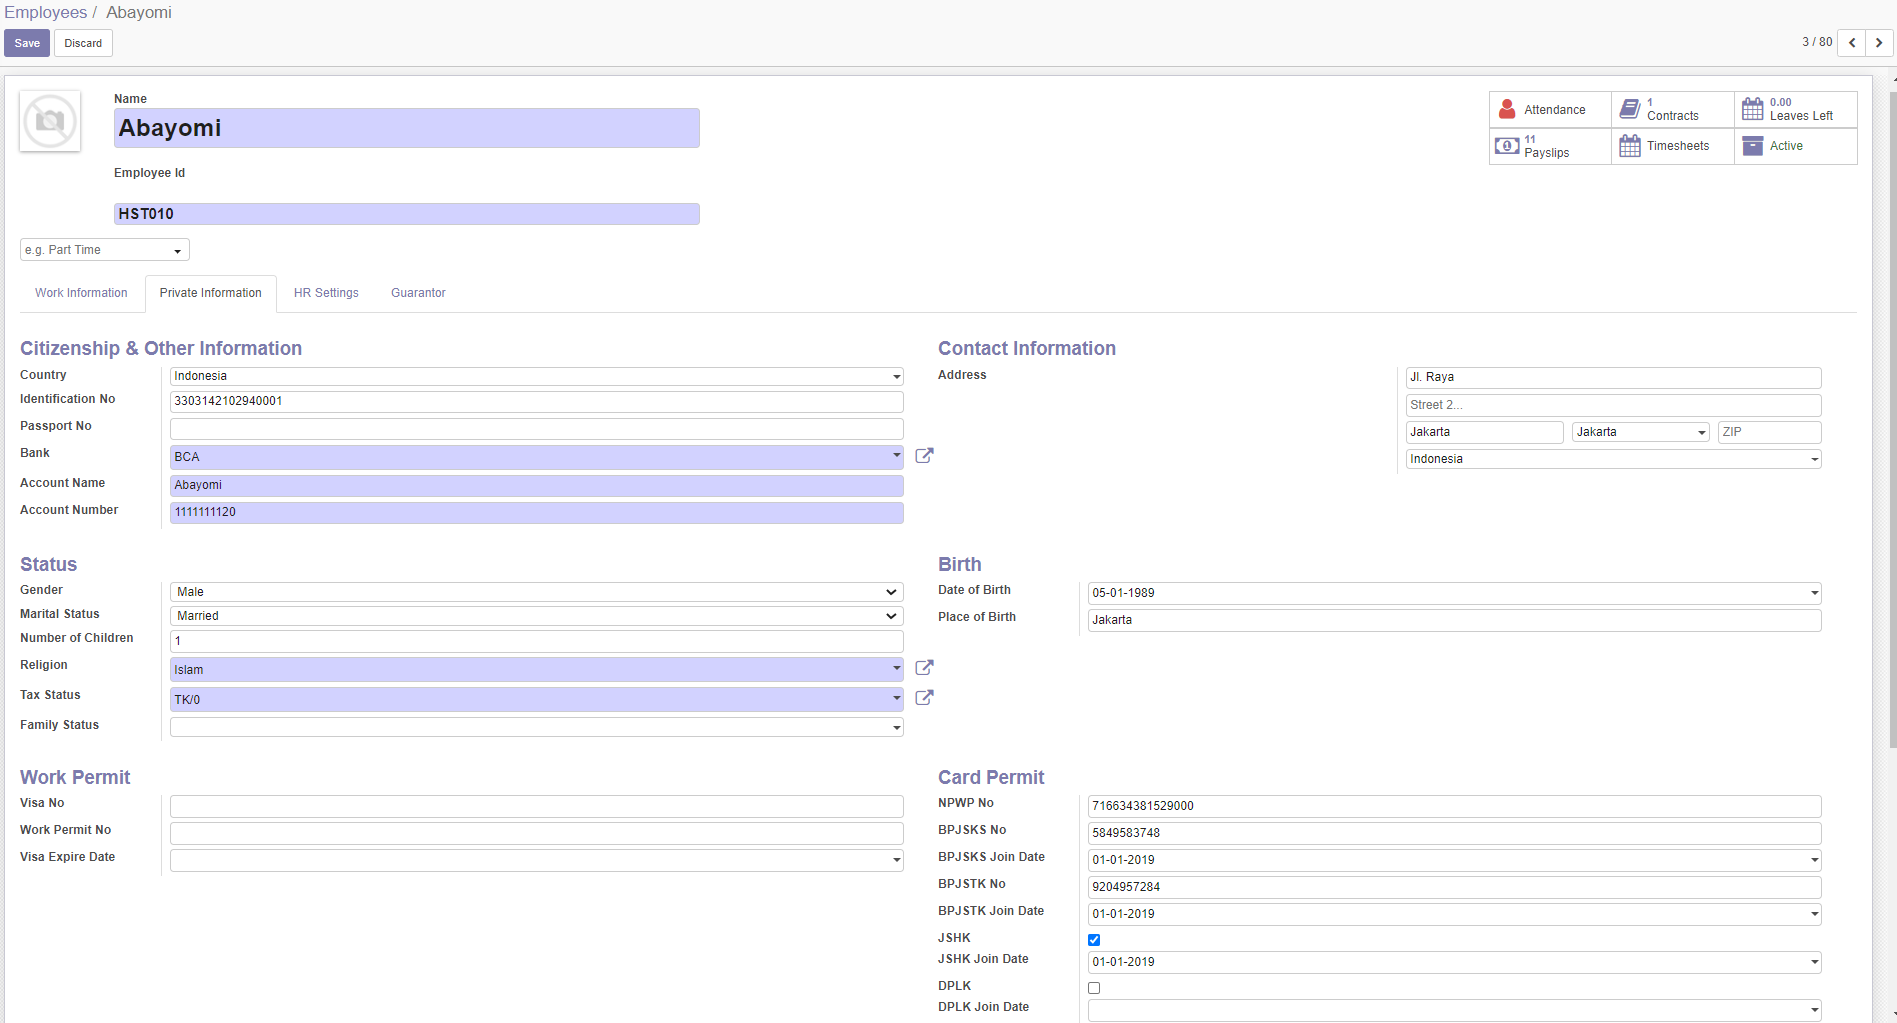Switch to the HR Settings tab
Screen dimensions: 1897x1023
coord(326,293)
